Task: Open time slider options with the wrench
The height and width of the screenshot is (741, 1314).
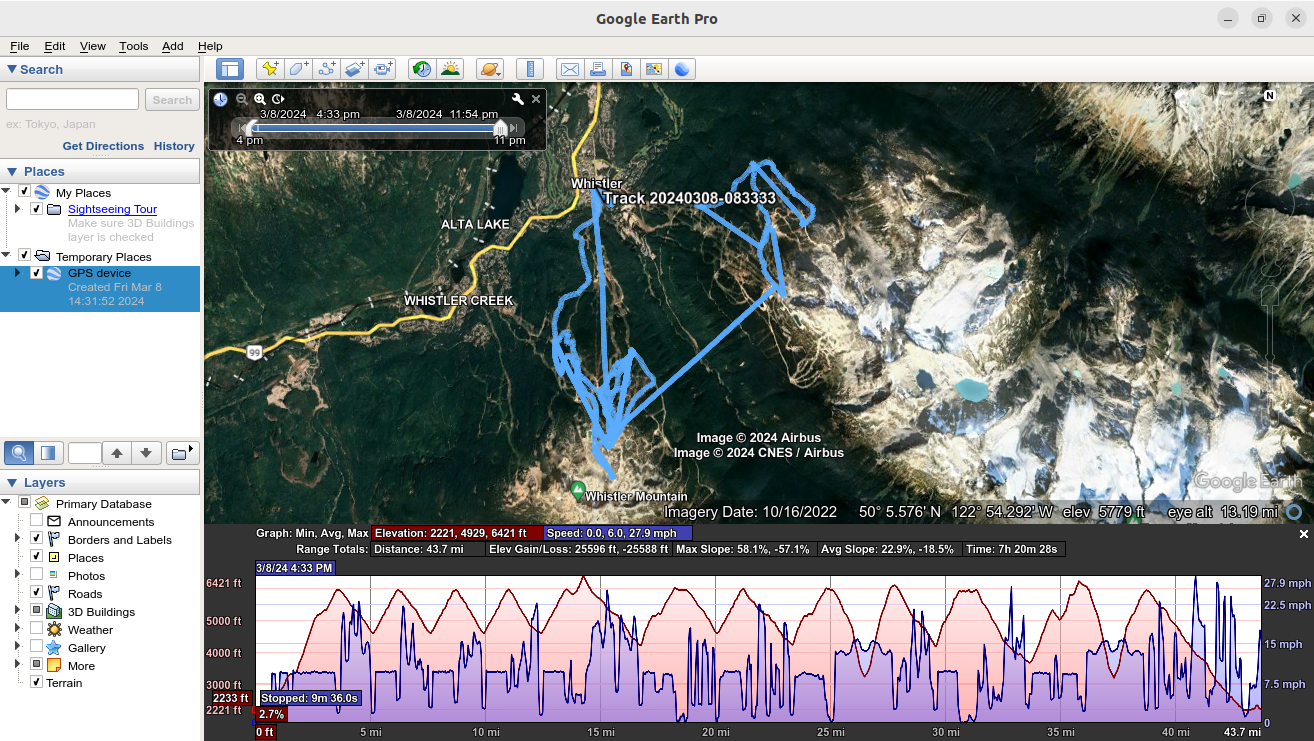Action: pos(518,99)
